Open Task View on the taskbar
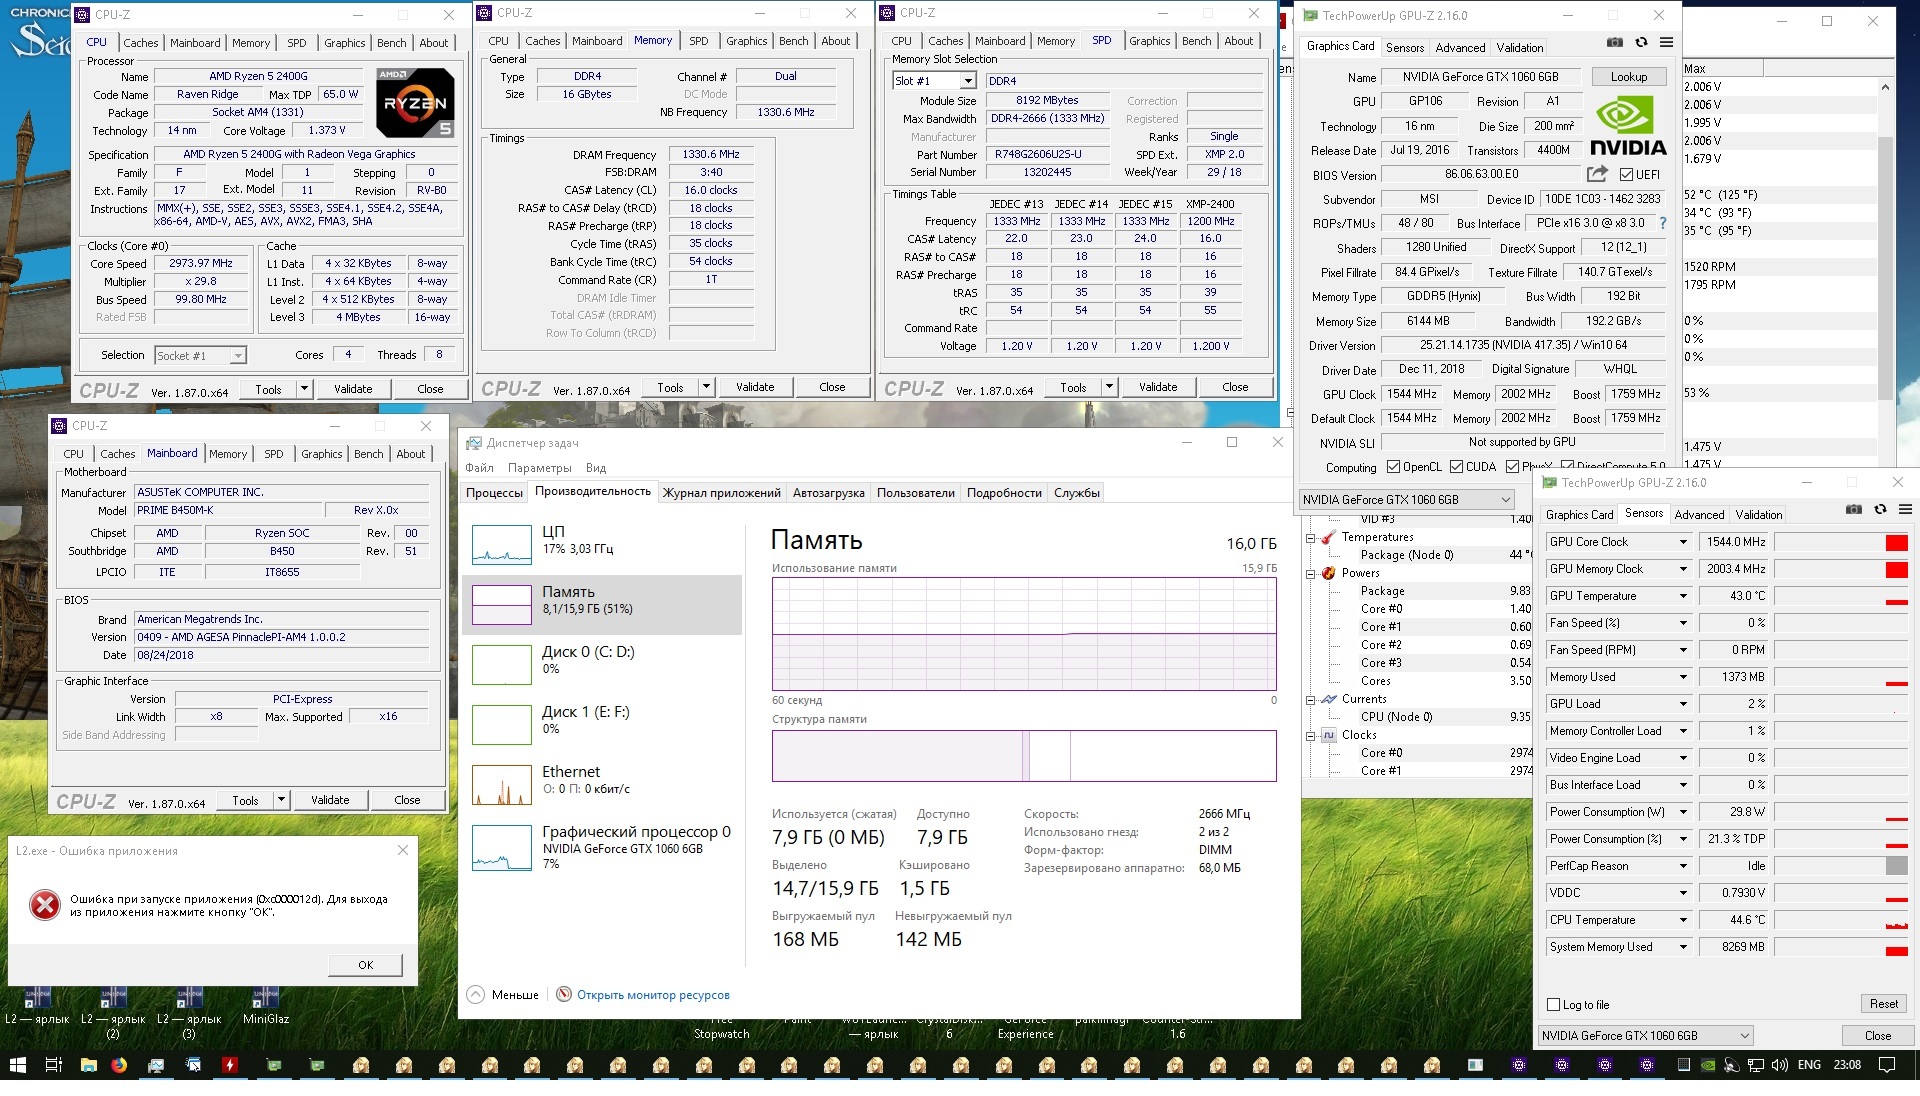Image resolution: width=1920 pixels, height=1096 pixels. tap(54, 1065)
